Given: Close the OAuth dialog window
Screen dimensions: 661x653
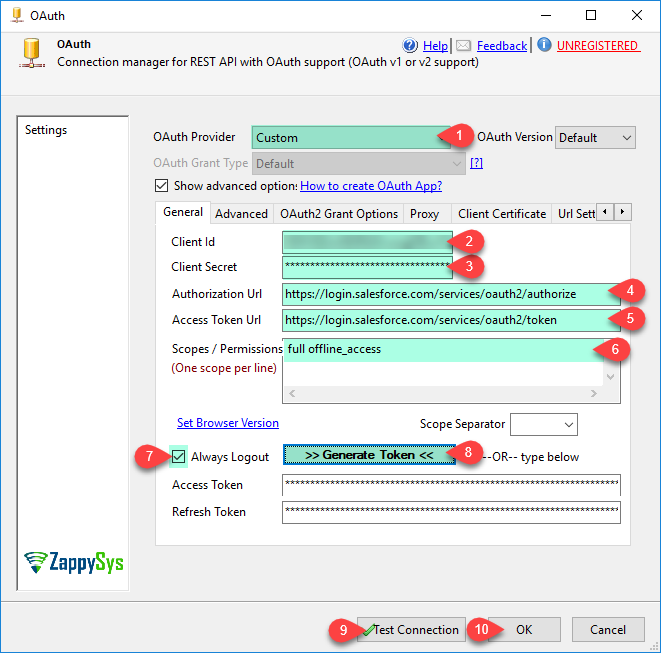Looking at the screenshot, I should [x=637, y=15].
